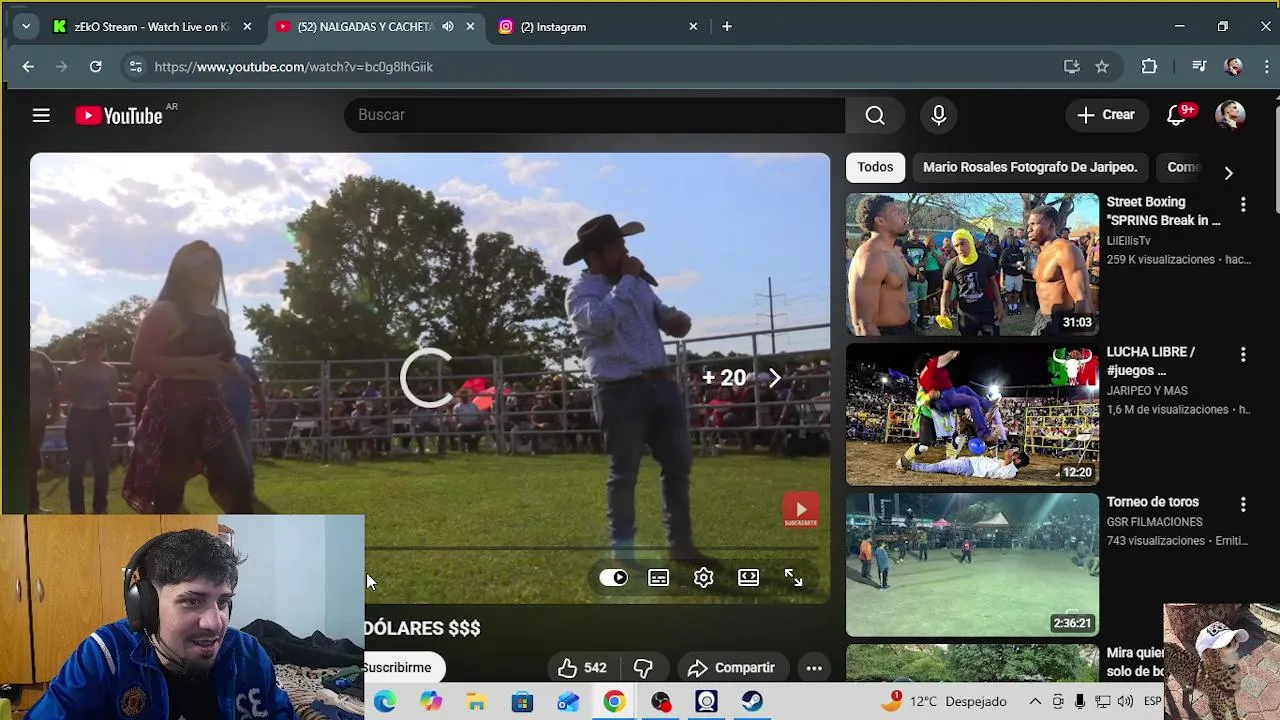This screenshot has height=720, width=1280.
Task: Reload the page in Chrome
Action: point(95,67)
